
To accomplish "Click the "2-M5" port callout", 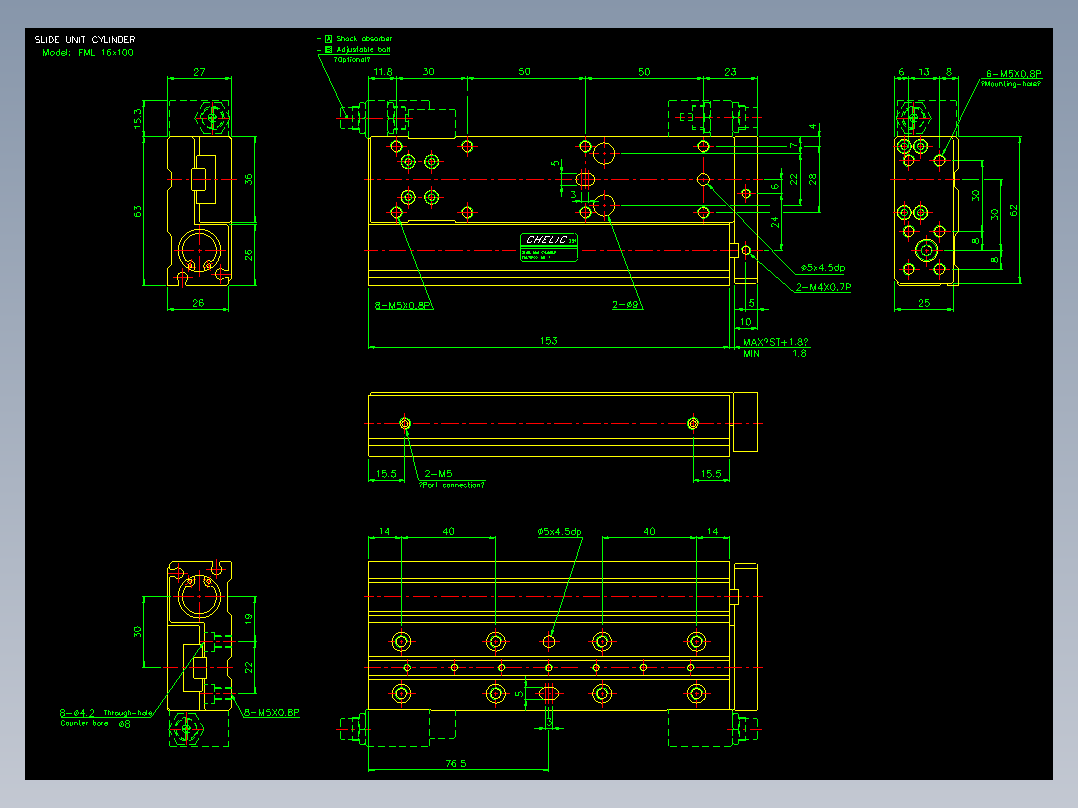I will point(438,474).
